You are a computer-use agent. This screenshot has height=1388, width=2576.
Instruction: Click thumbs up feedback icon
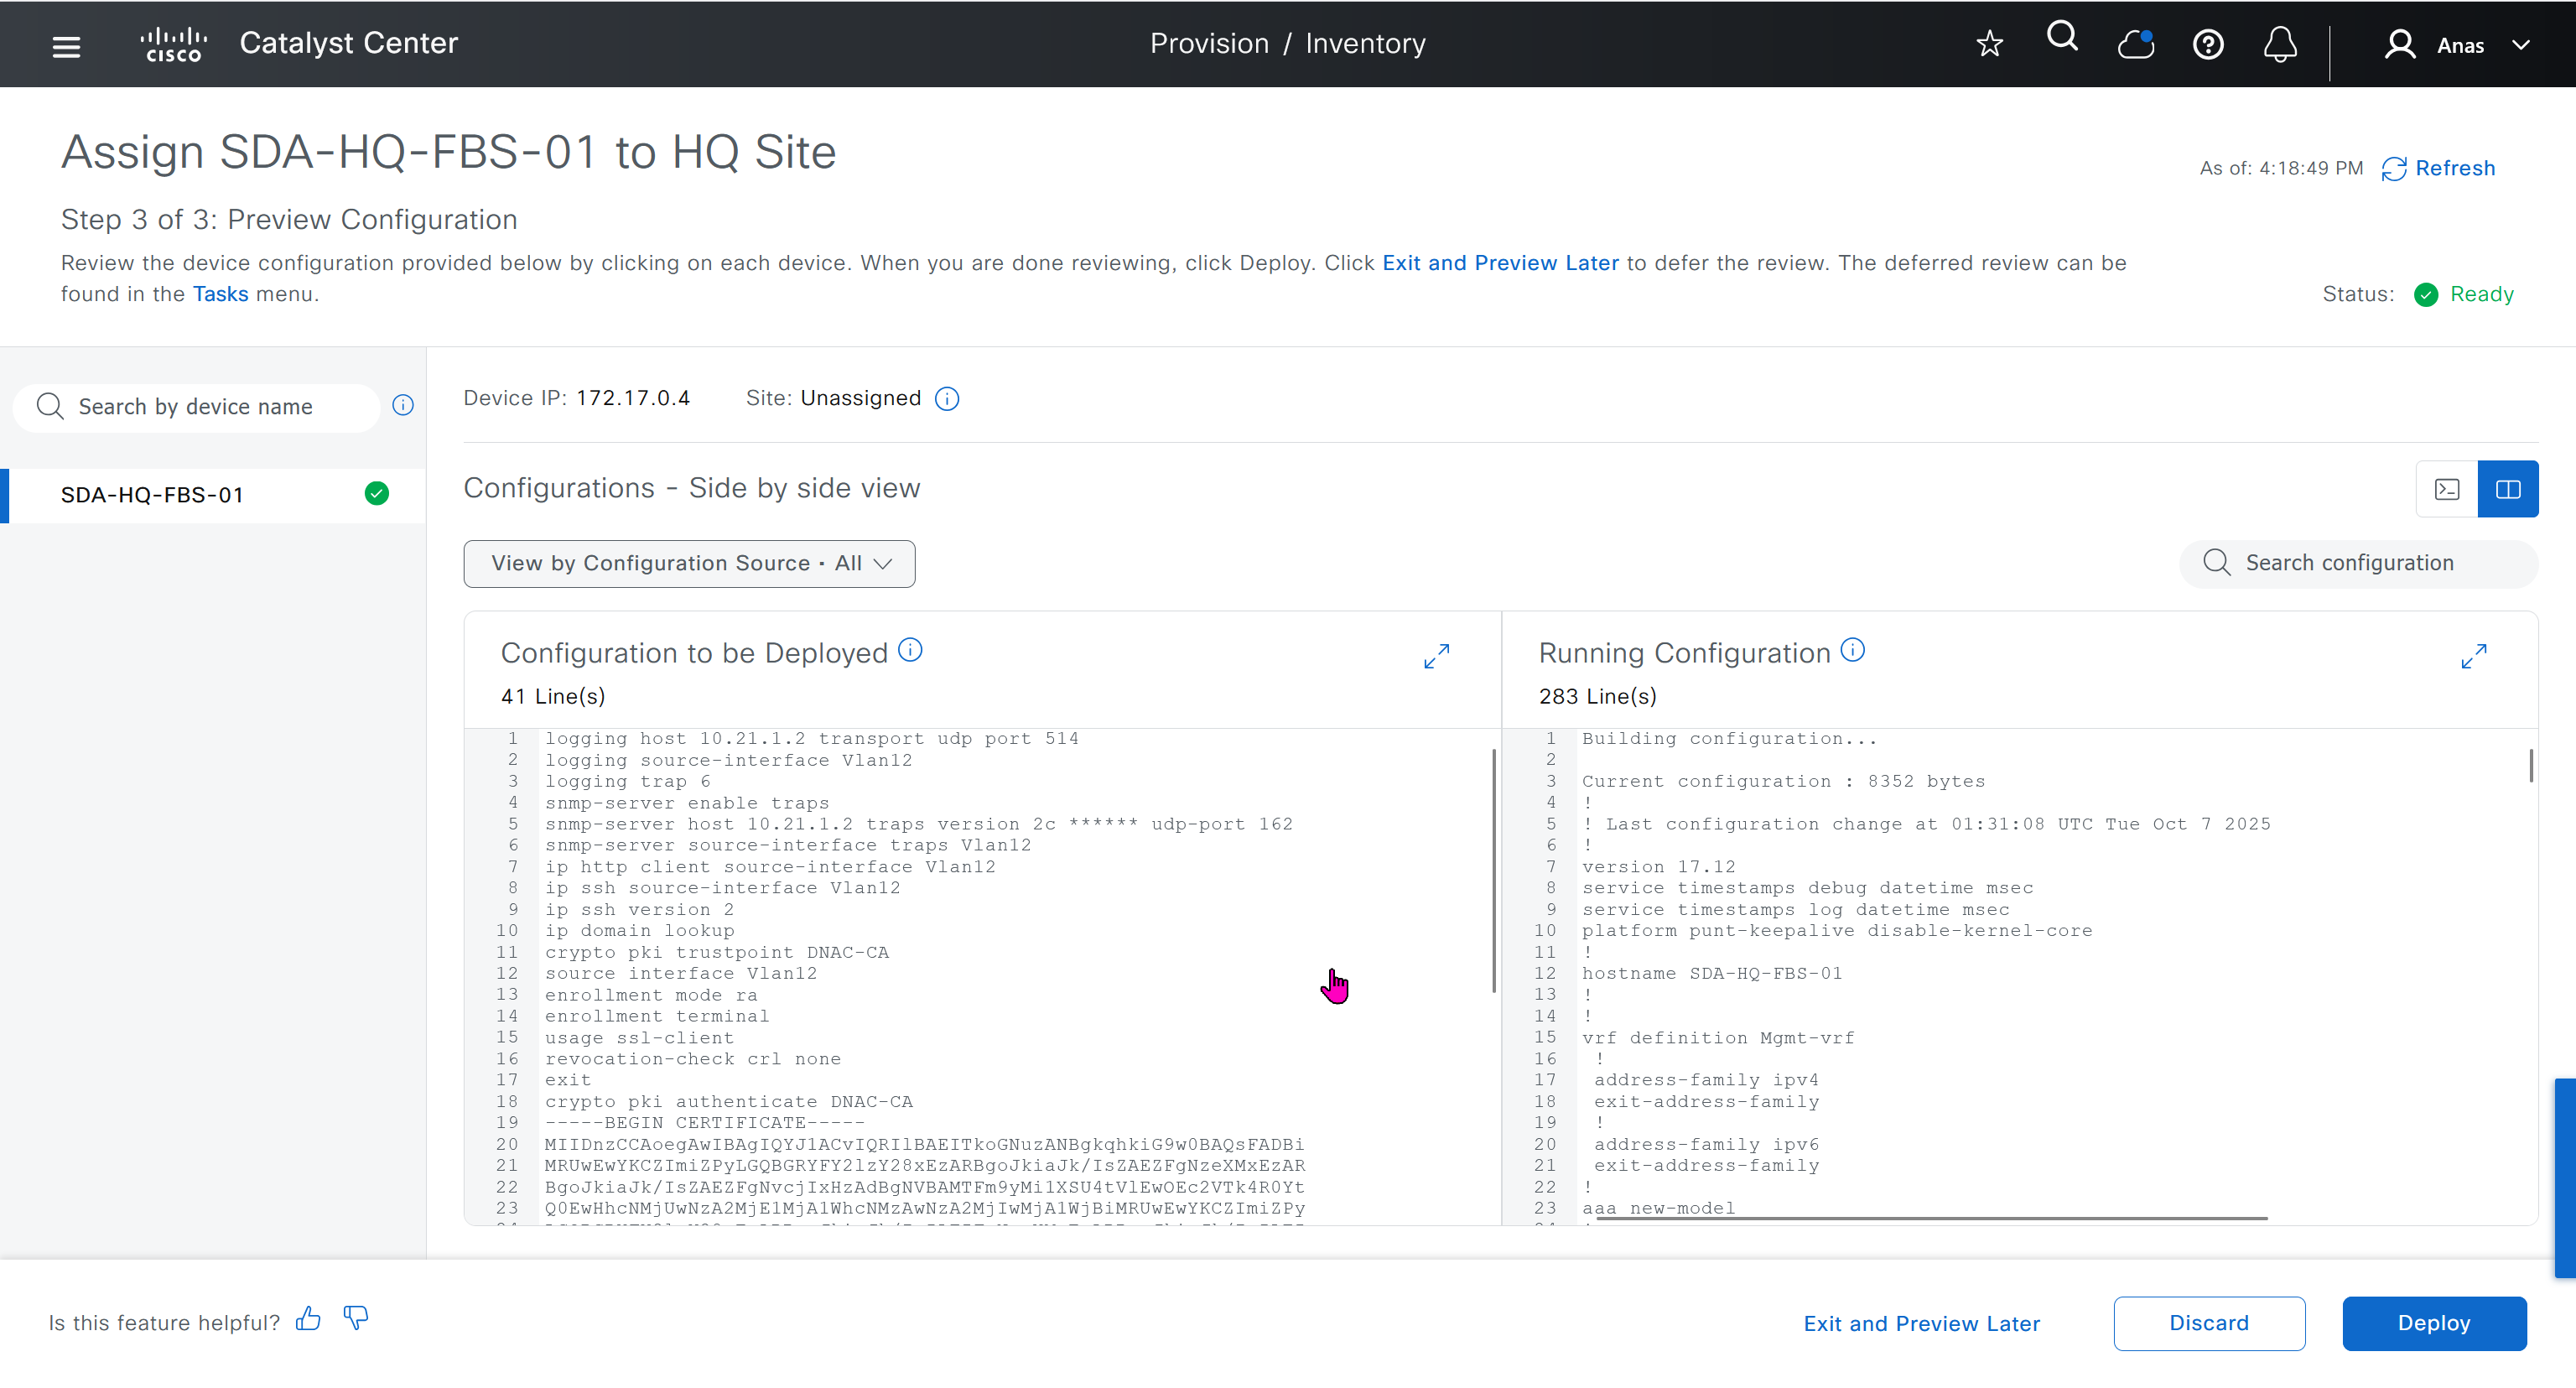[x=308, y=1319]
